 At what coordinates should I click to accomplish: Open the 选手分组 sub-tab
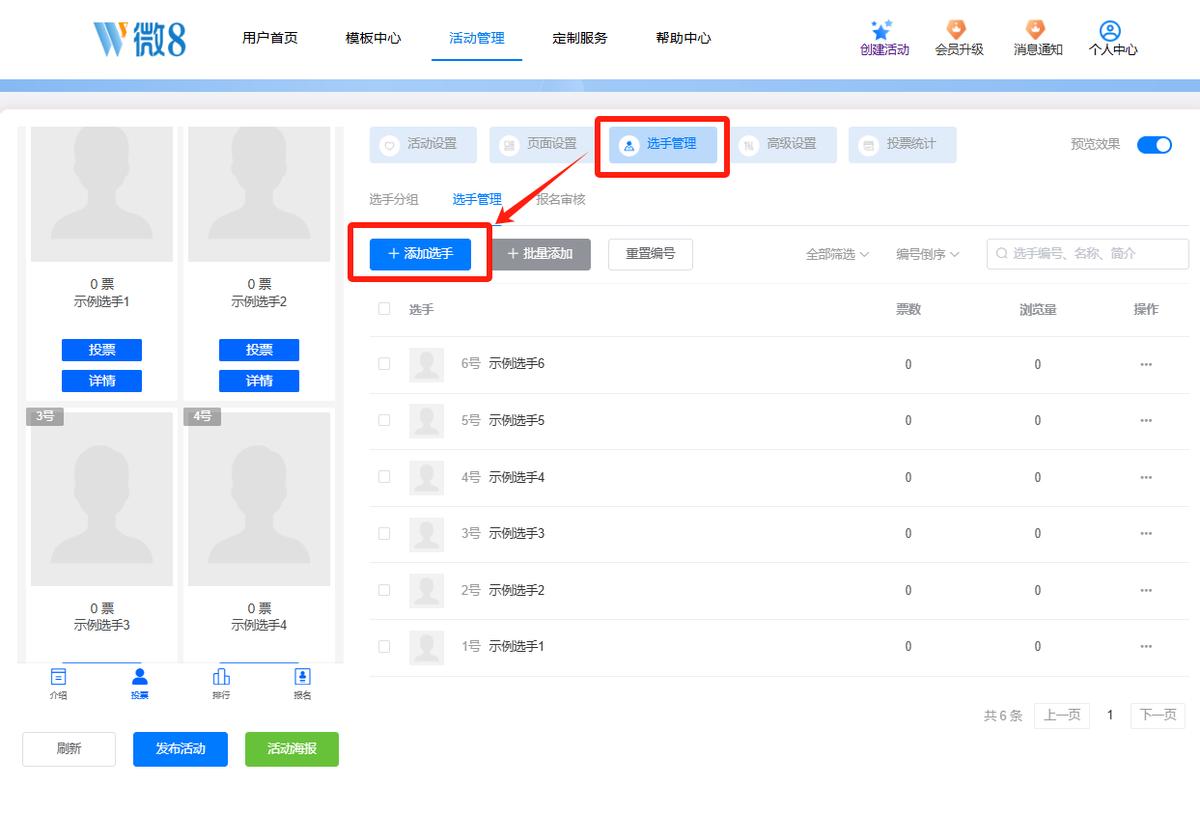394,200
